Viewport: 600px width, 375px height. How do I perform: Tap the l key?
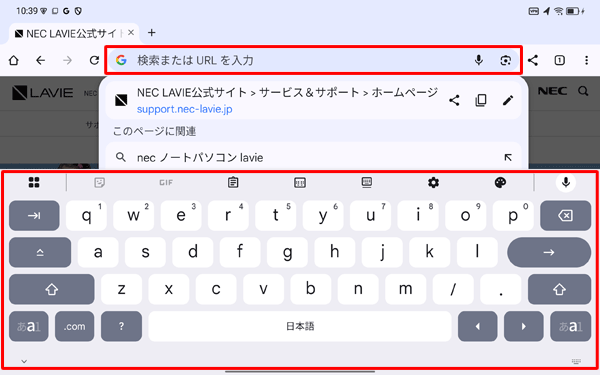(477, 253)
